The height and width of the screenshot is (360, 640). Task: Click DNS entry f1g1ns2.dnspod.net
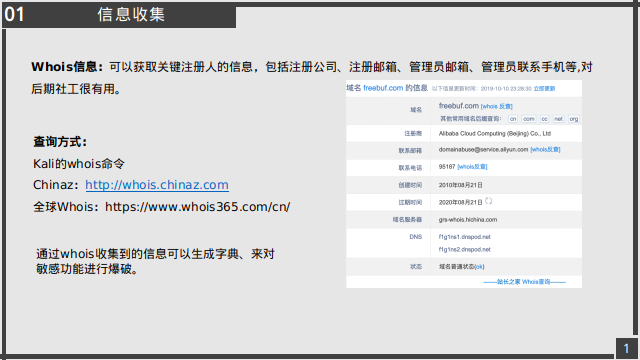pos(464,249)
